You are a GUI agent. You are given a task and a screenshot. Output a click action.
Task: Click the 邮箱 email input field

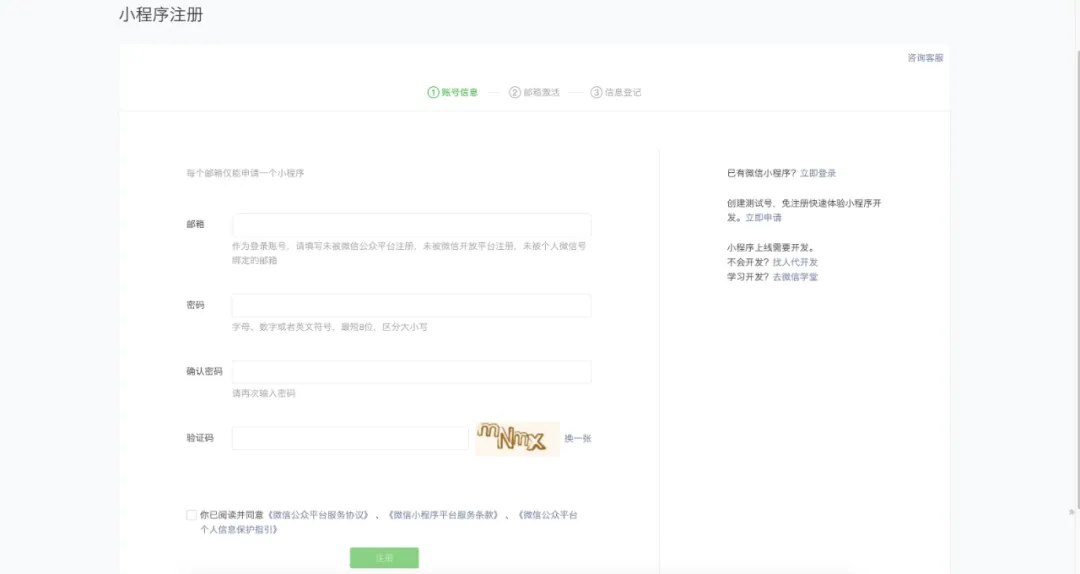[411, 225]
